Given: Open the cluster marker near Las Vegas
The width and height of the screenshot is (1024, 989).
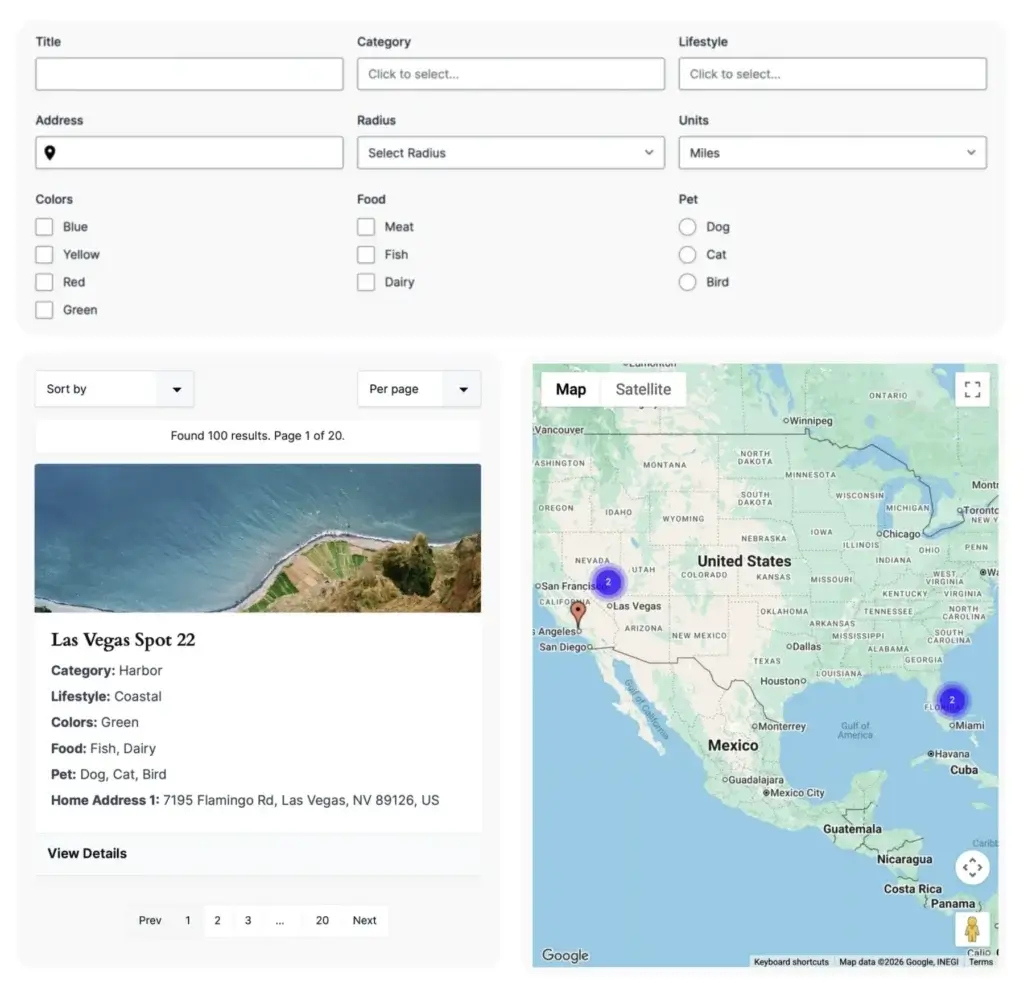Looking at the screenshot, I should 608,581.
